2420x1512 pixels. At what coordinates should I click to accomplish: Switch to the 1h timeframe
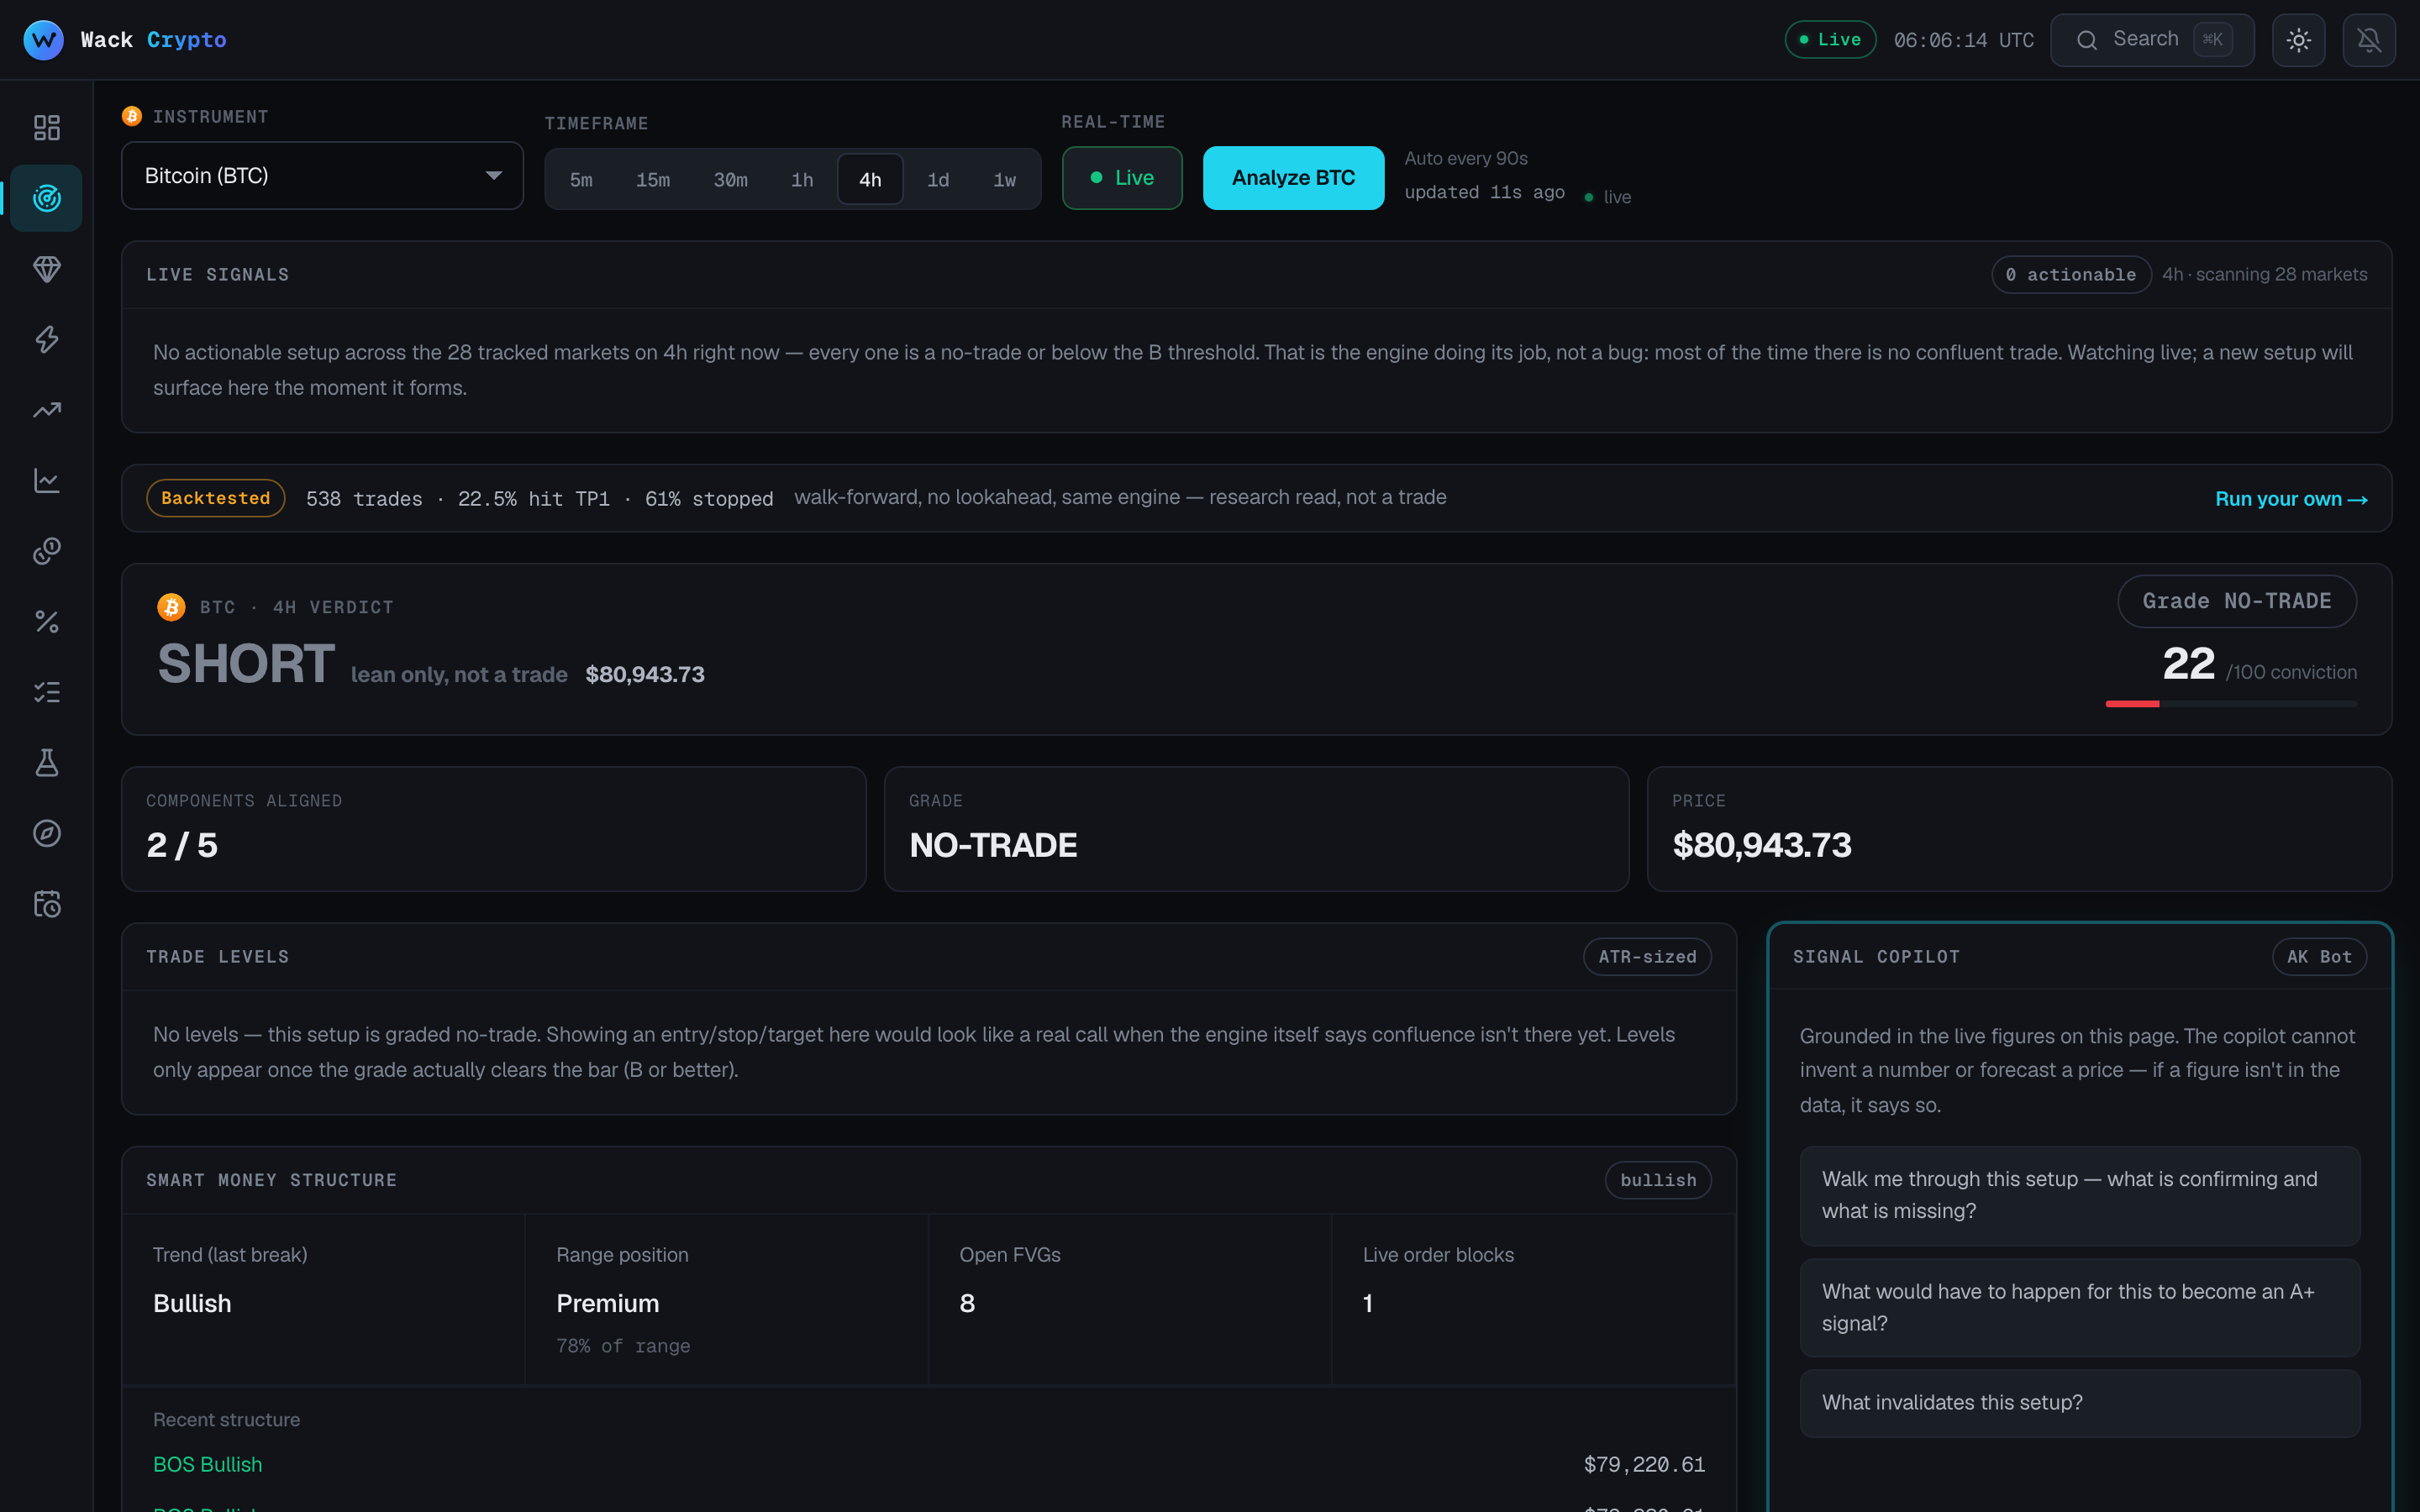pyautogui.click(x=802, y=180)
